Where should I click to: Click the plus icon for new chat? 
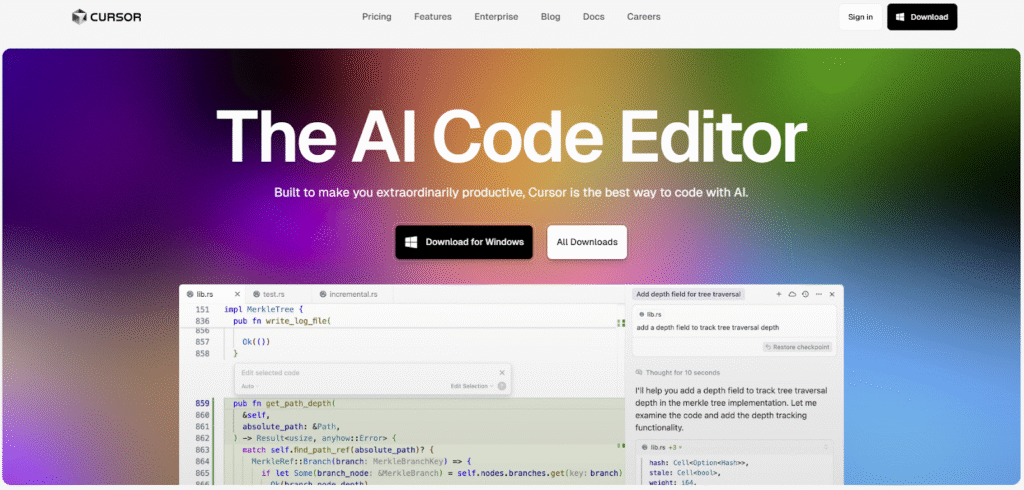pyautogui.click(x=779, y=295)
